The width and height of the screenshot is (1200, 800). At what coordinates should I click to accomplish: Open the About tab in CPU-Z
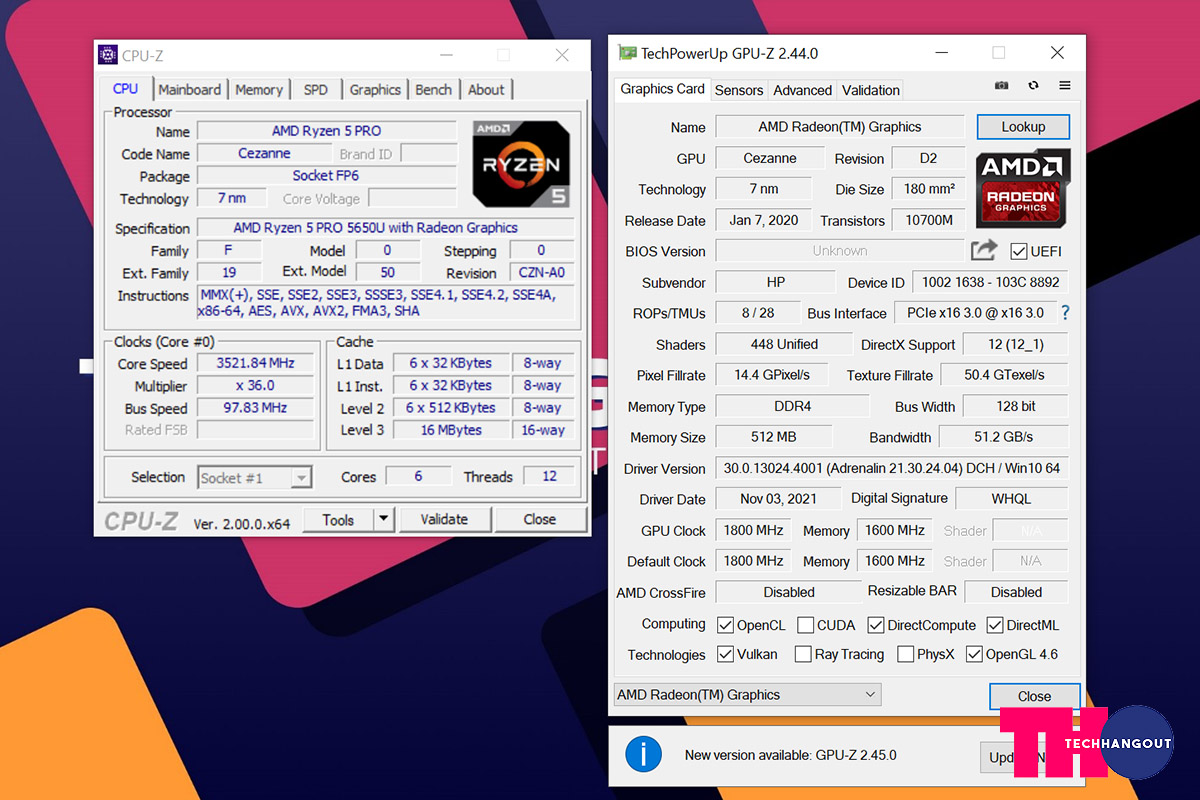tap(486, 90)
